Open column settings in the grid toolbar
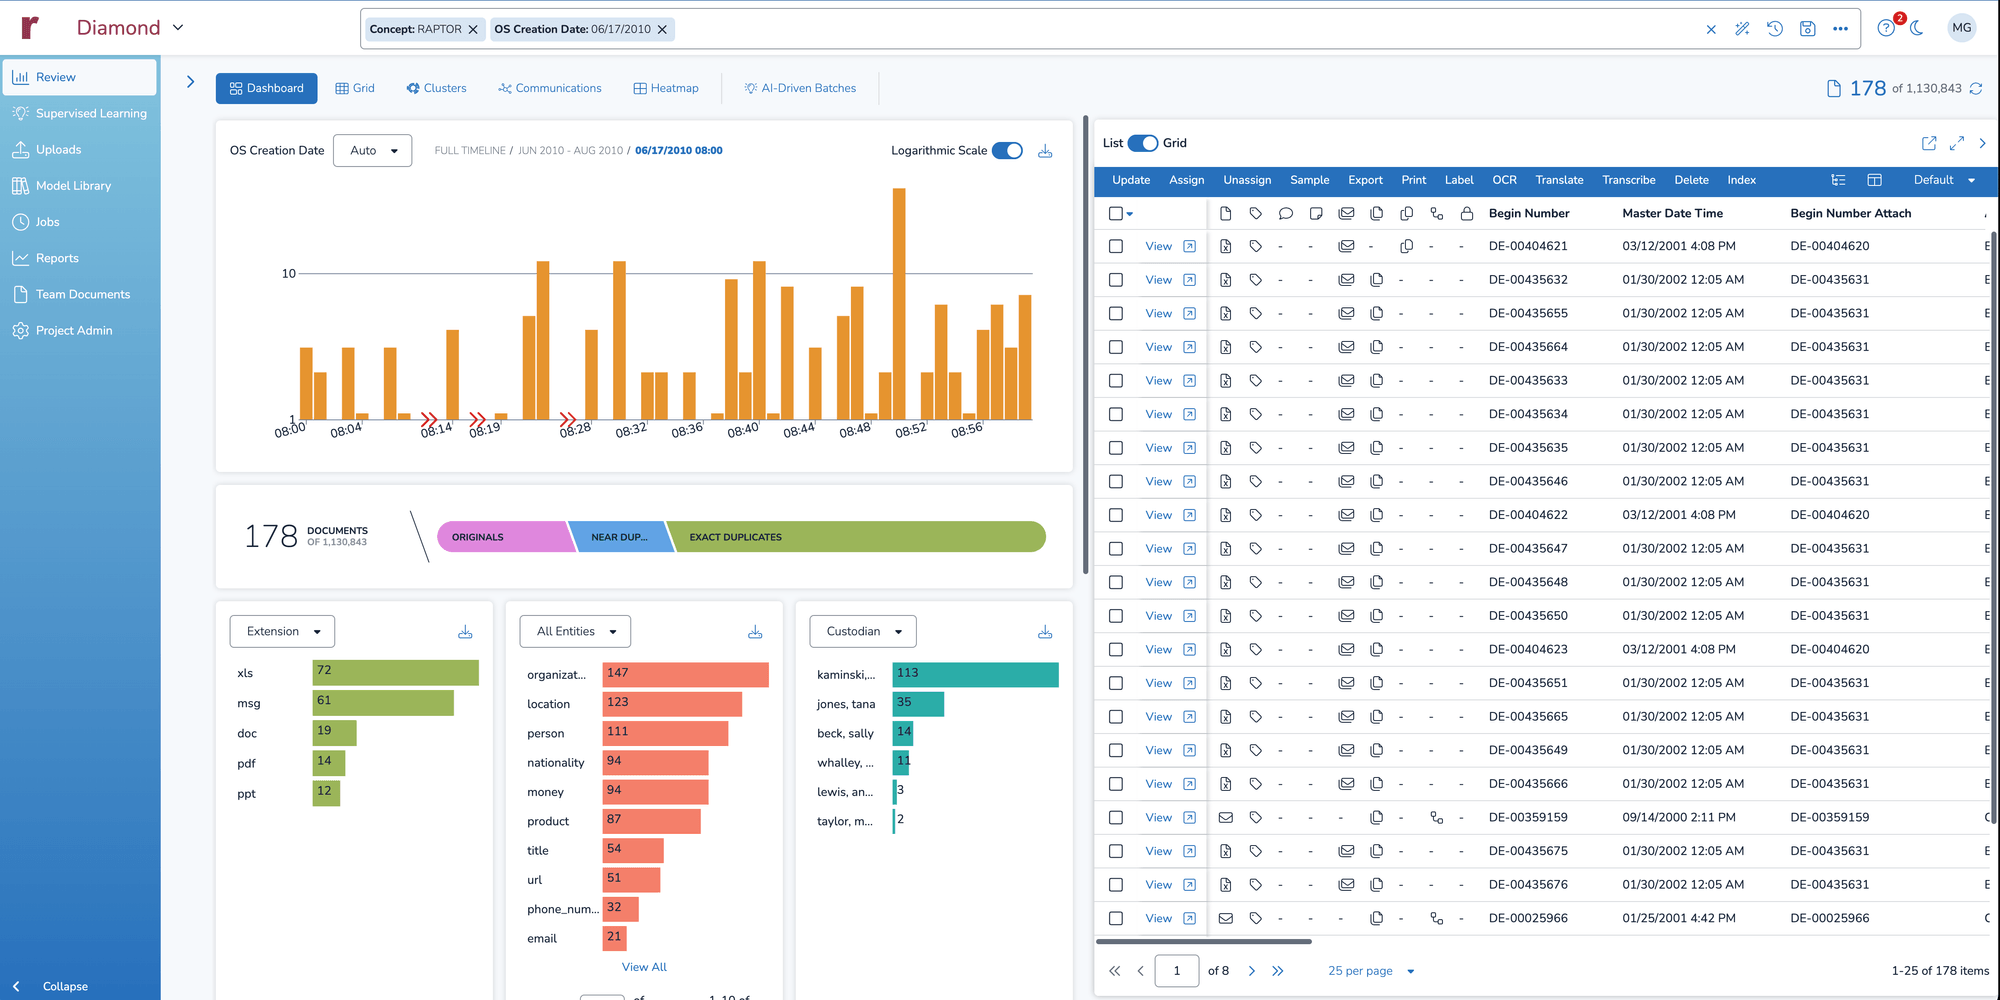Screen dimensions: 2000x1000 tap(1873, 180)
